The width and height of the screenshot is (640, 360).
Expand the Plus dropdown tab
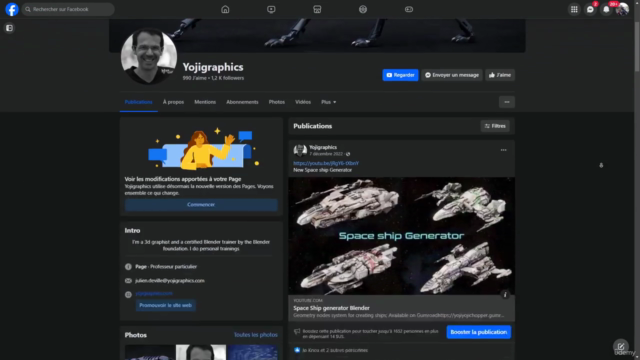pos(329,102)
